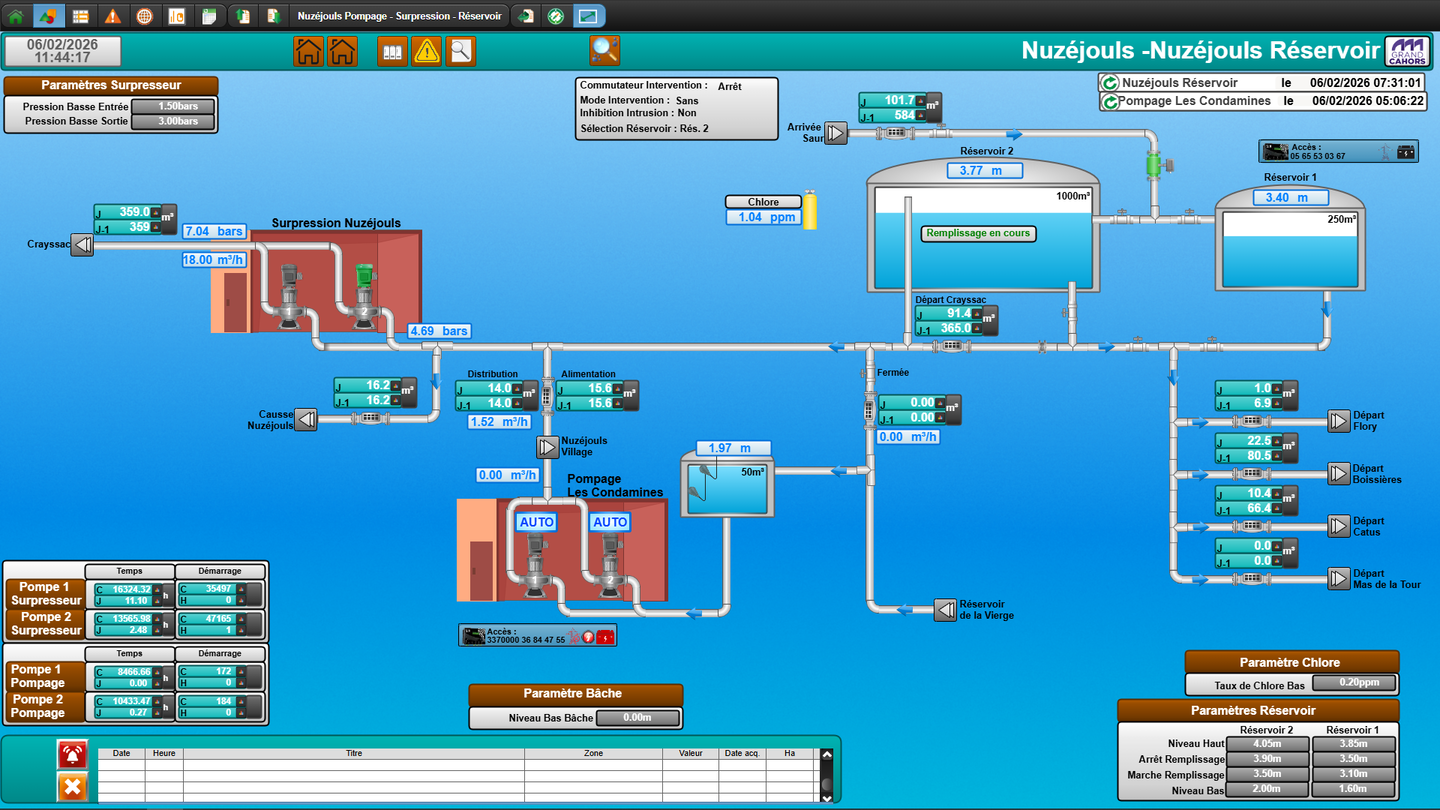
Task: Click the Chlore label button
Action: [763, 202]
